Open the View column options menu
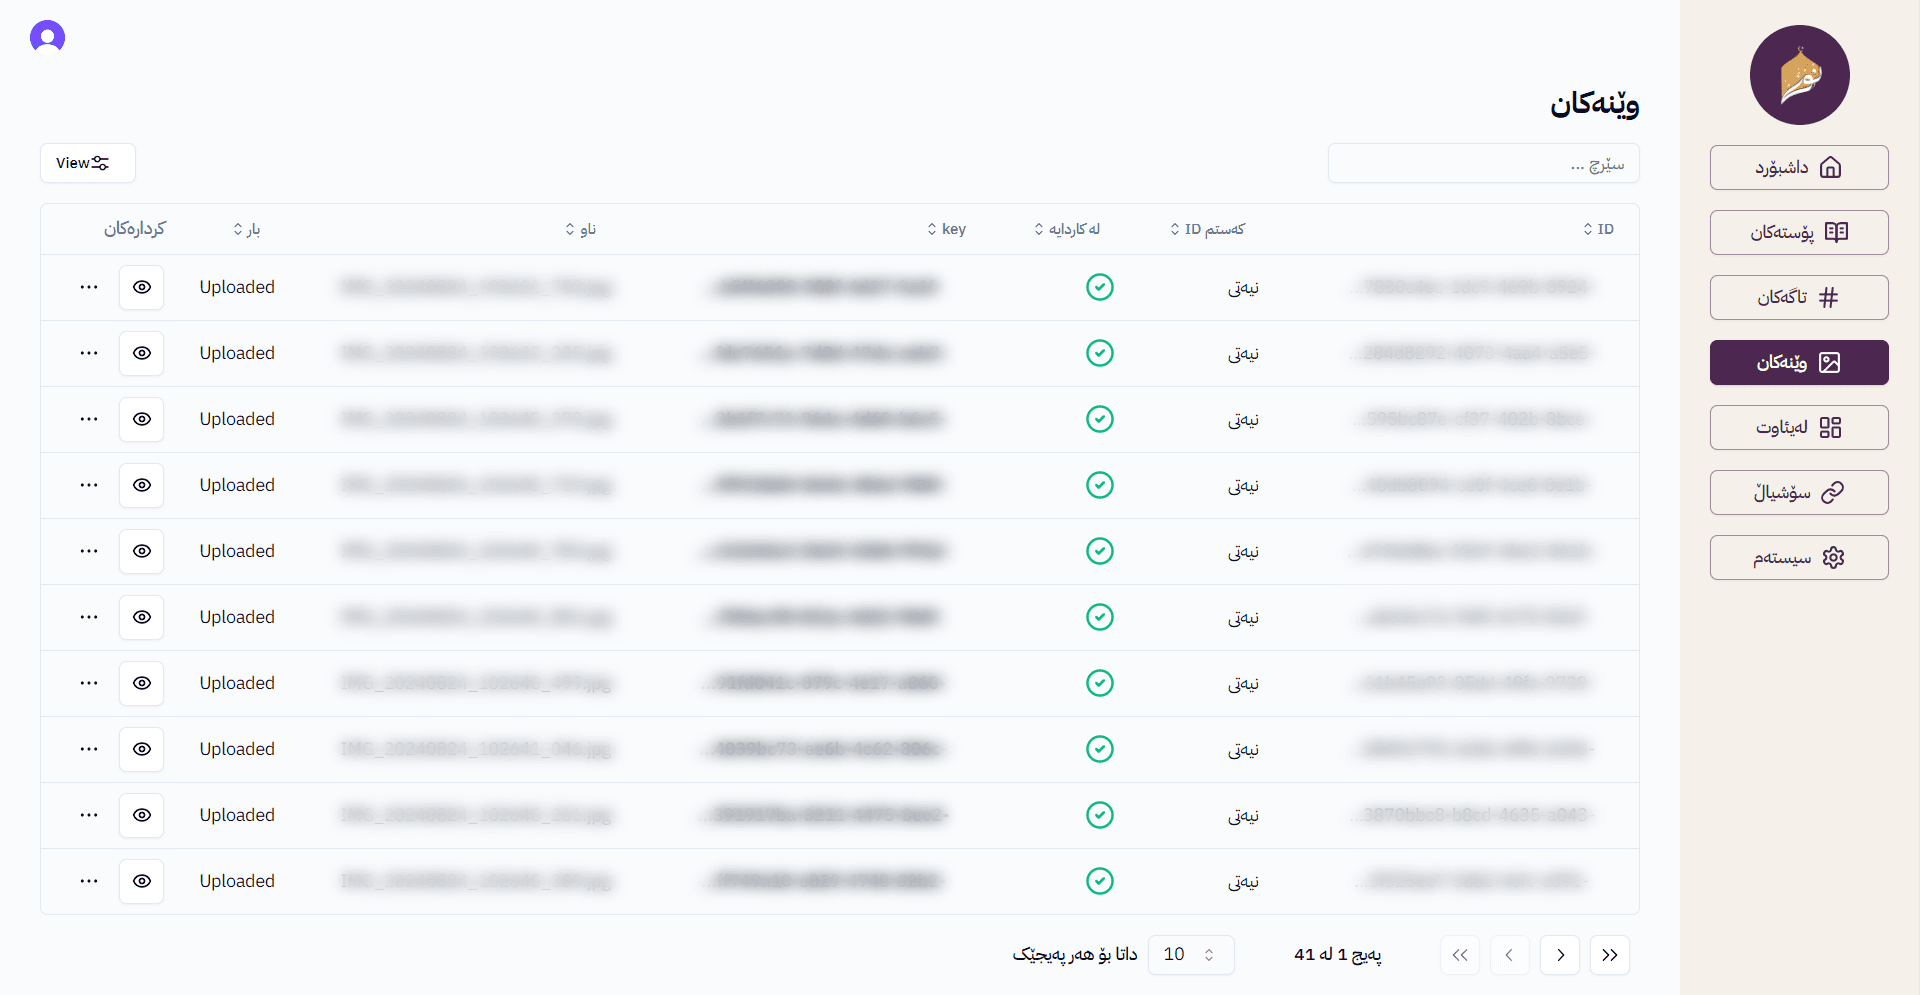 (x=88, y=163)
